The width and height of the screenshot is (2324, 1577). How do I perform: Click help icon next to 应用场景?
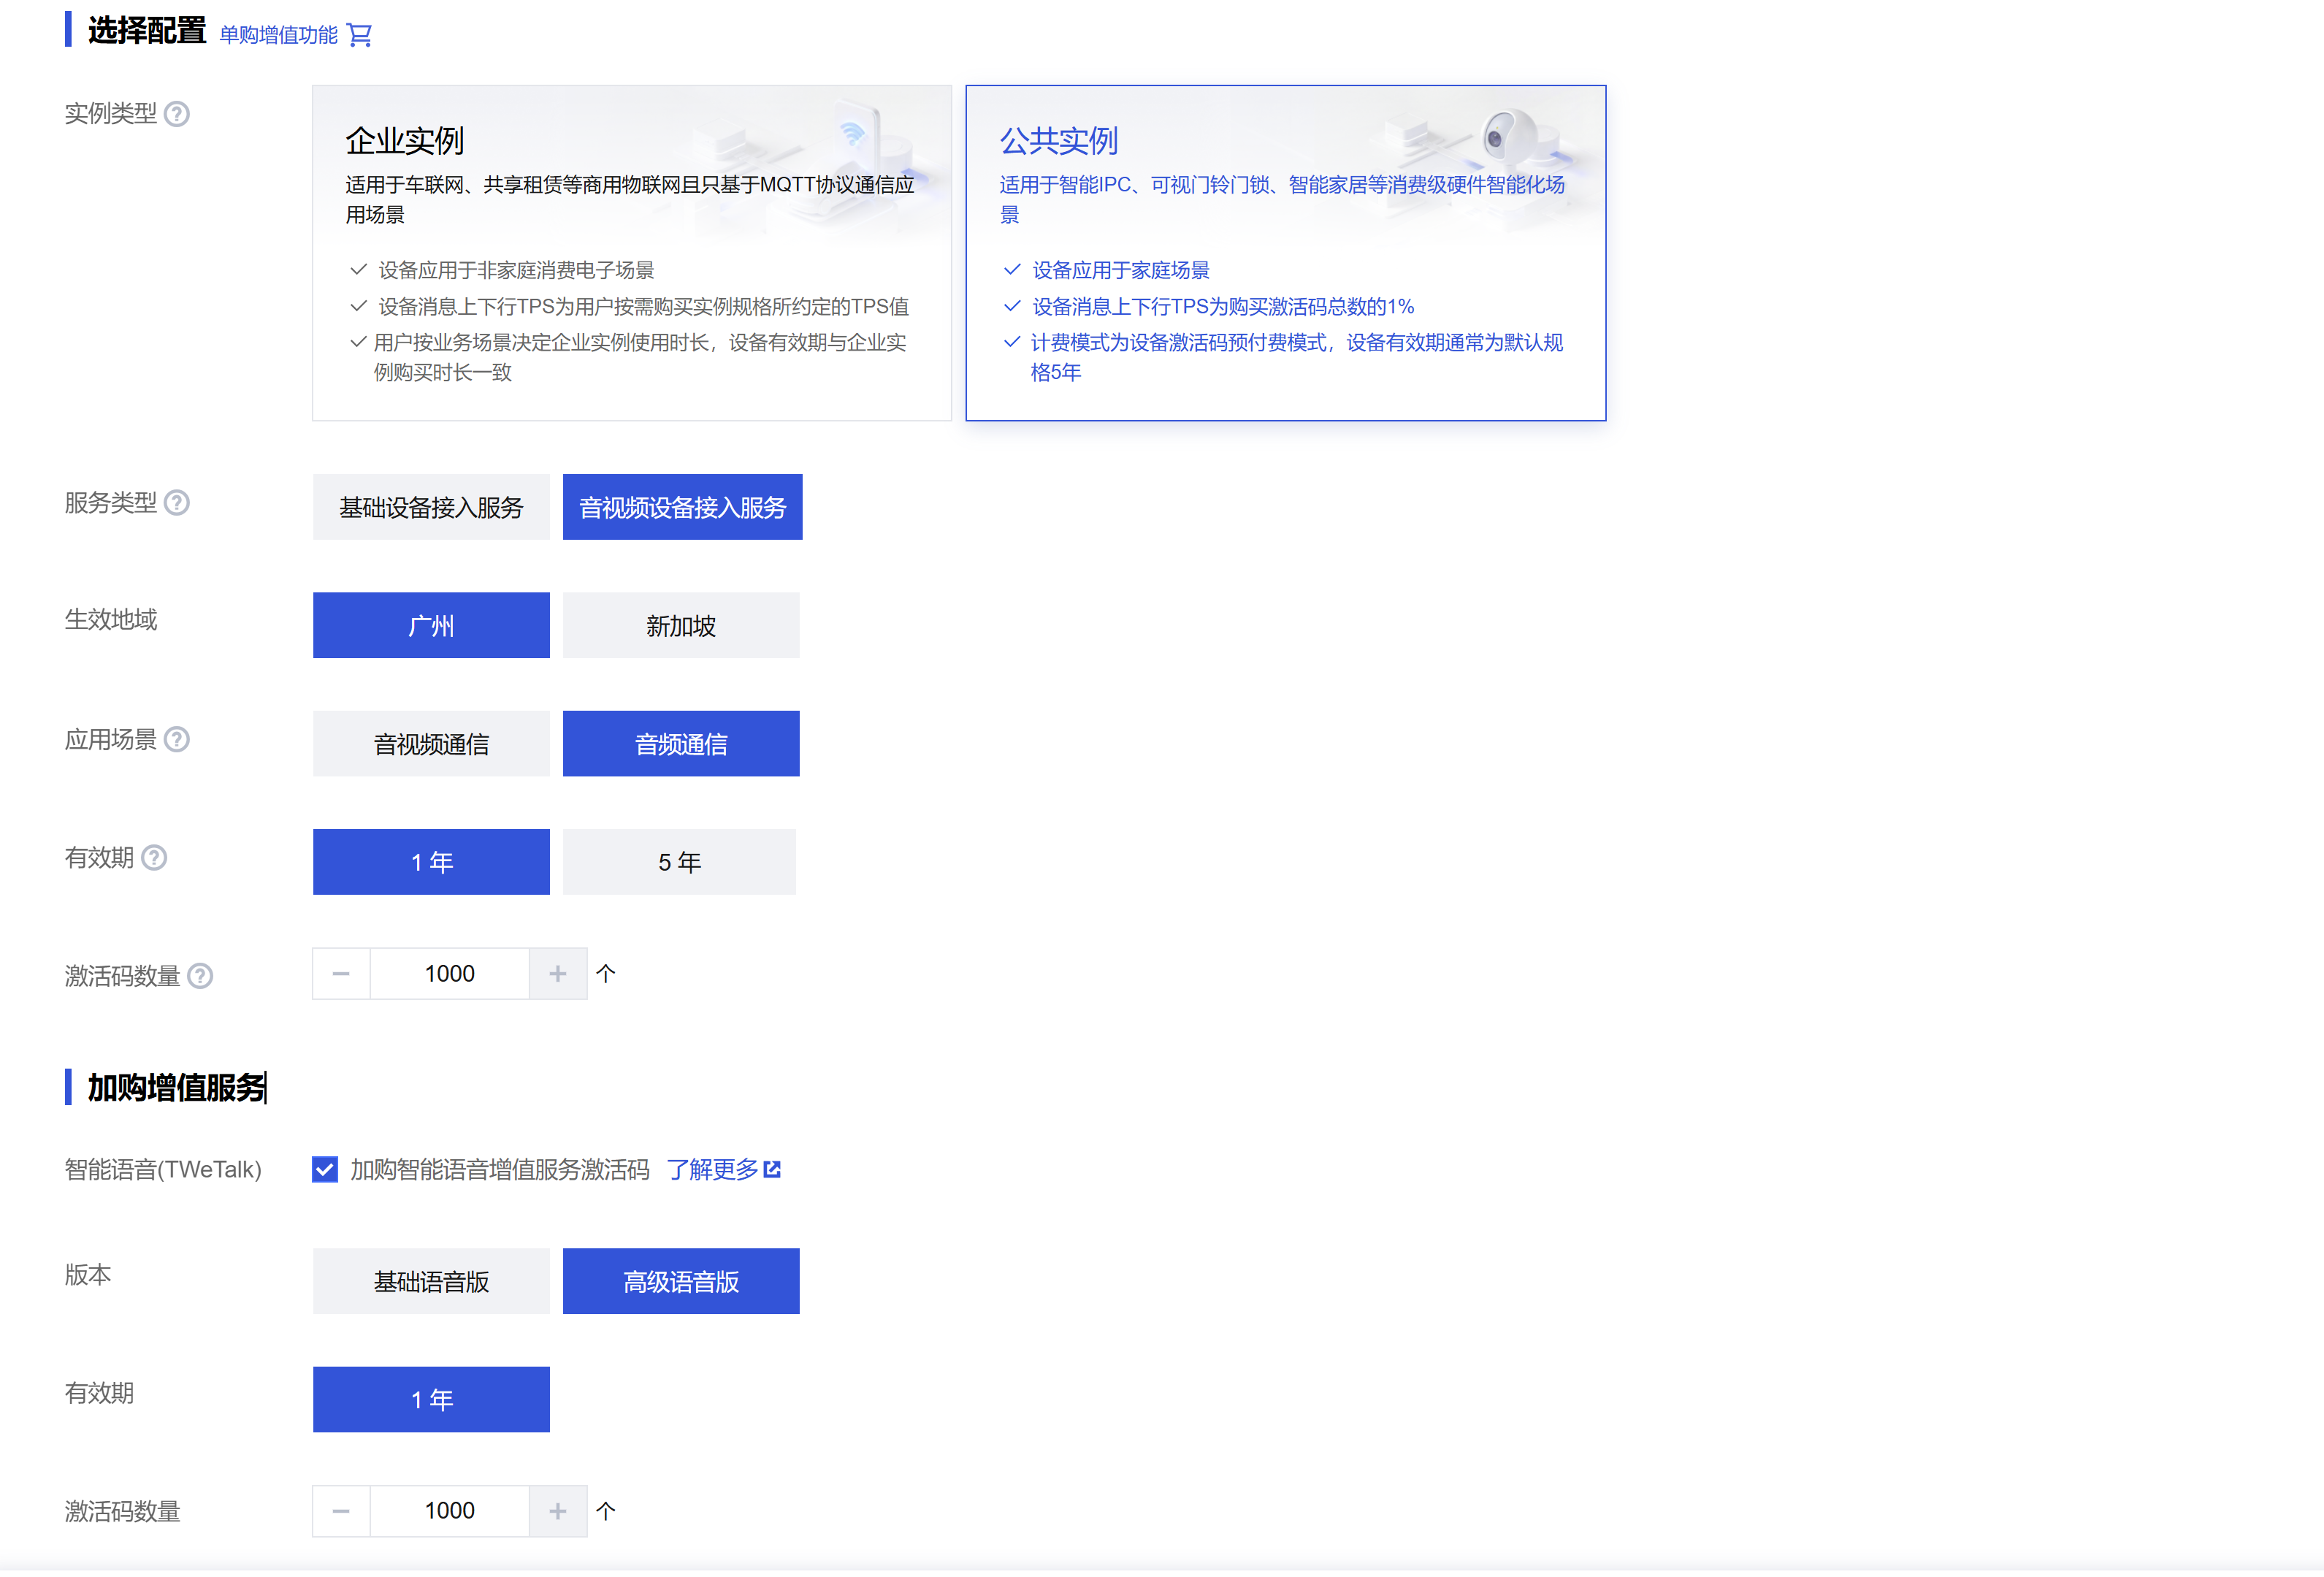click(x=177, y=740)
